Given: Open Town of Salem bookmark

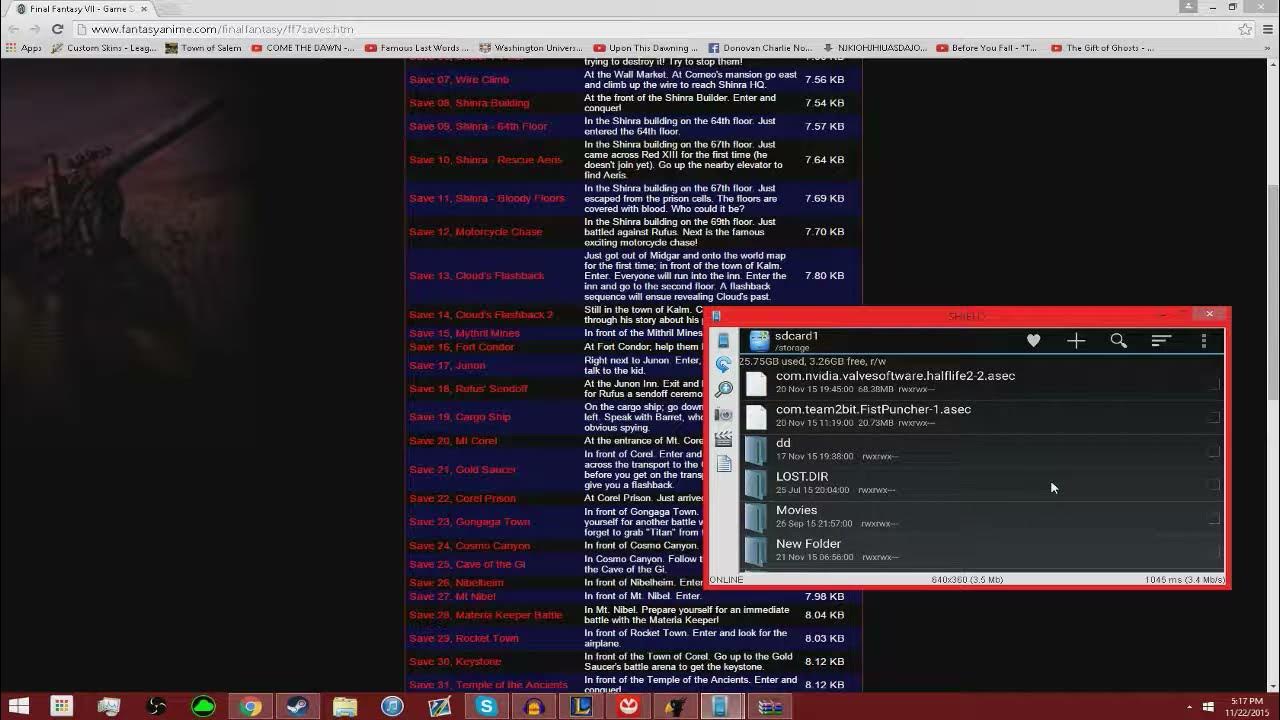Looking at the screenshot, I should tap(204, 48).
